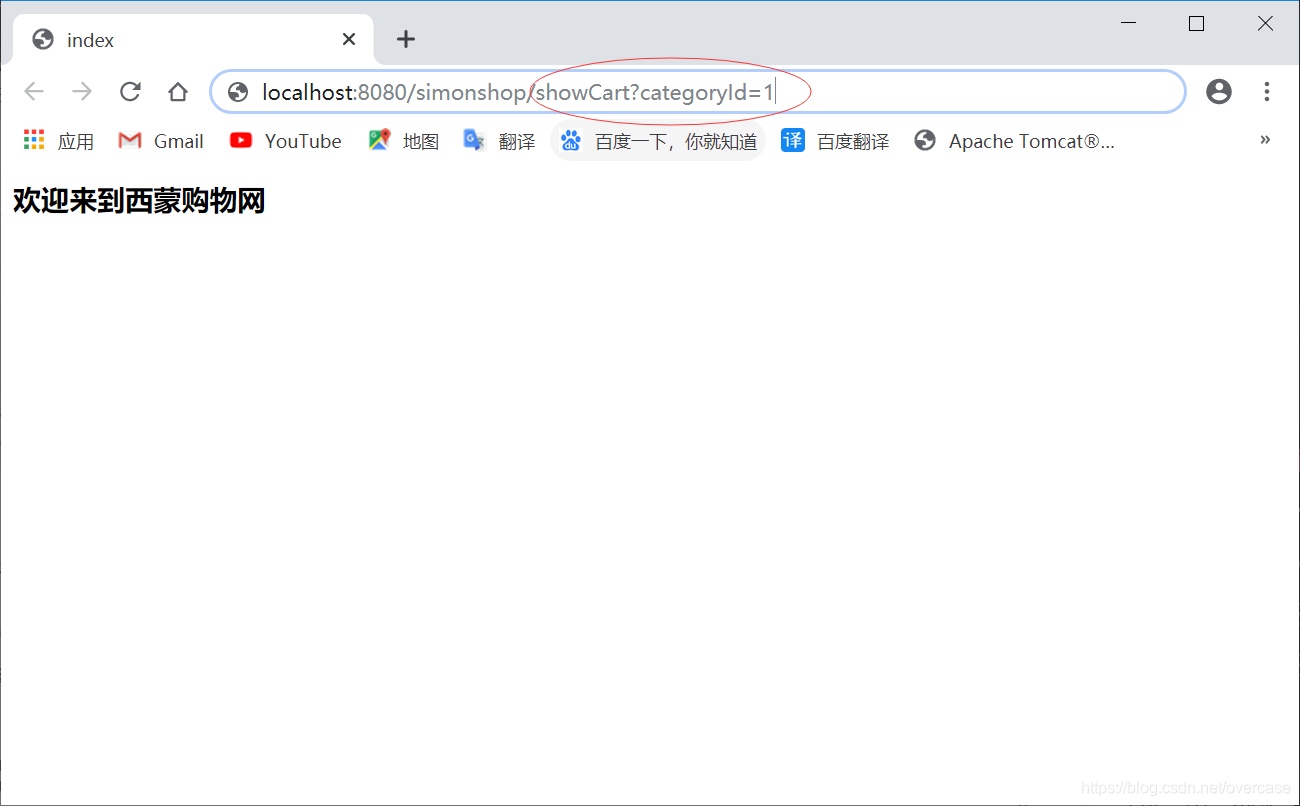
Task: Open the 翻译 bookmark
Action: pyautogui.click(x=500, y=141)
